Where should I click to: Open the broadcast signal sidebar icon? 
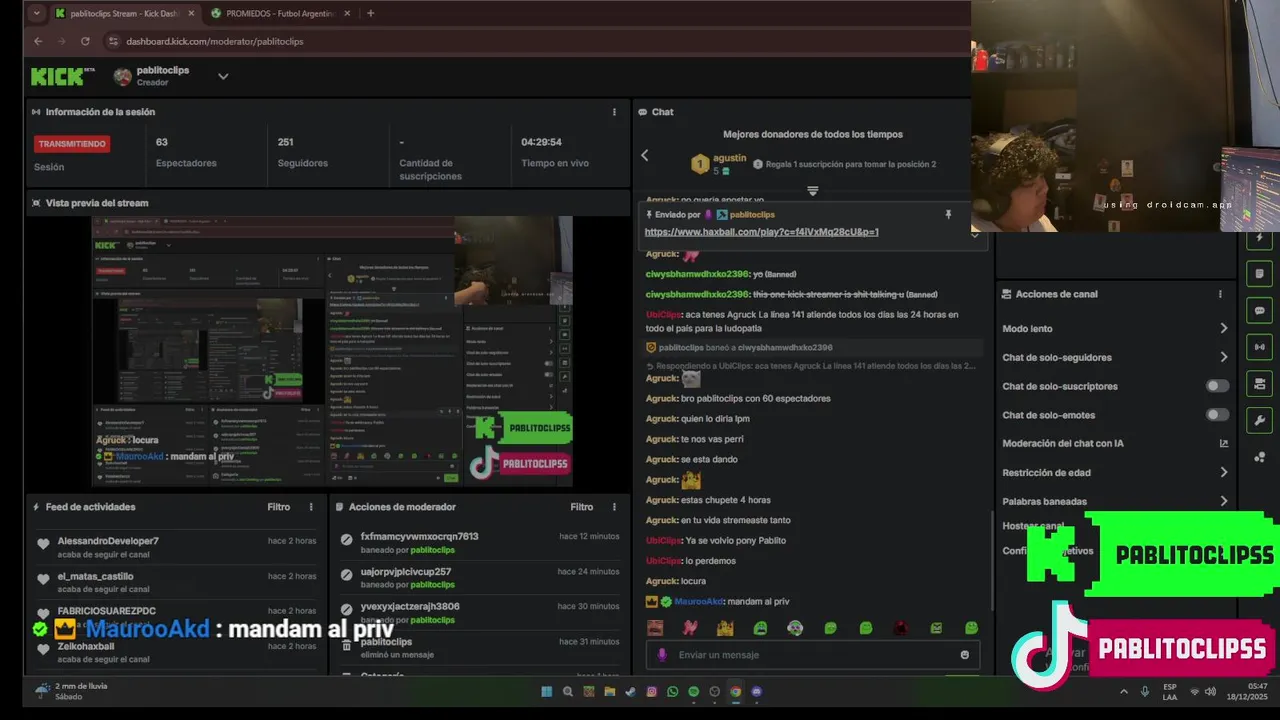[1259, 347]
